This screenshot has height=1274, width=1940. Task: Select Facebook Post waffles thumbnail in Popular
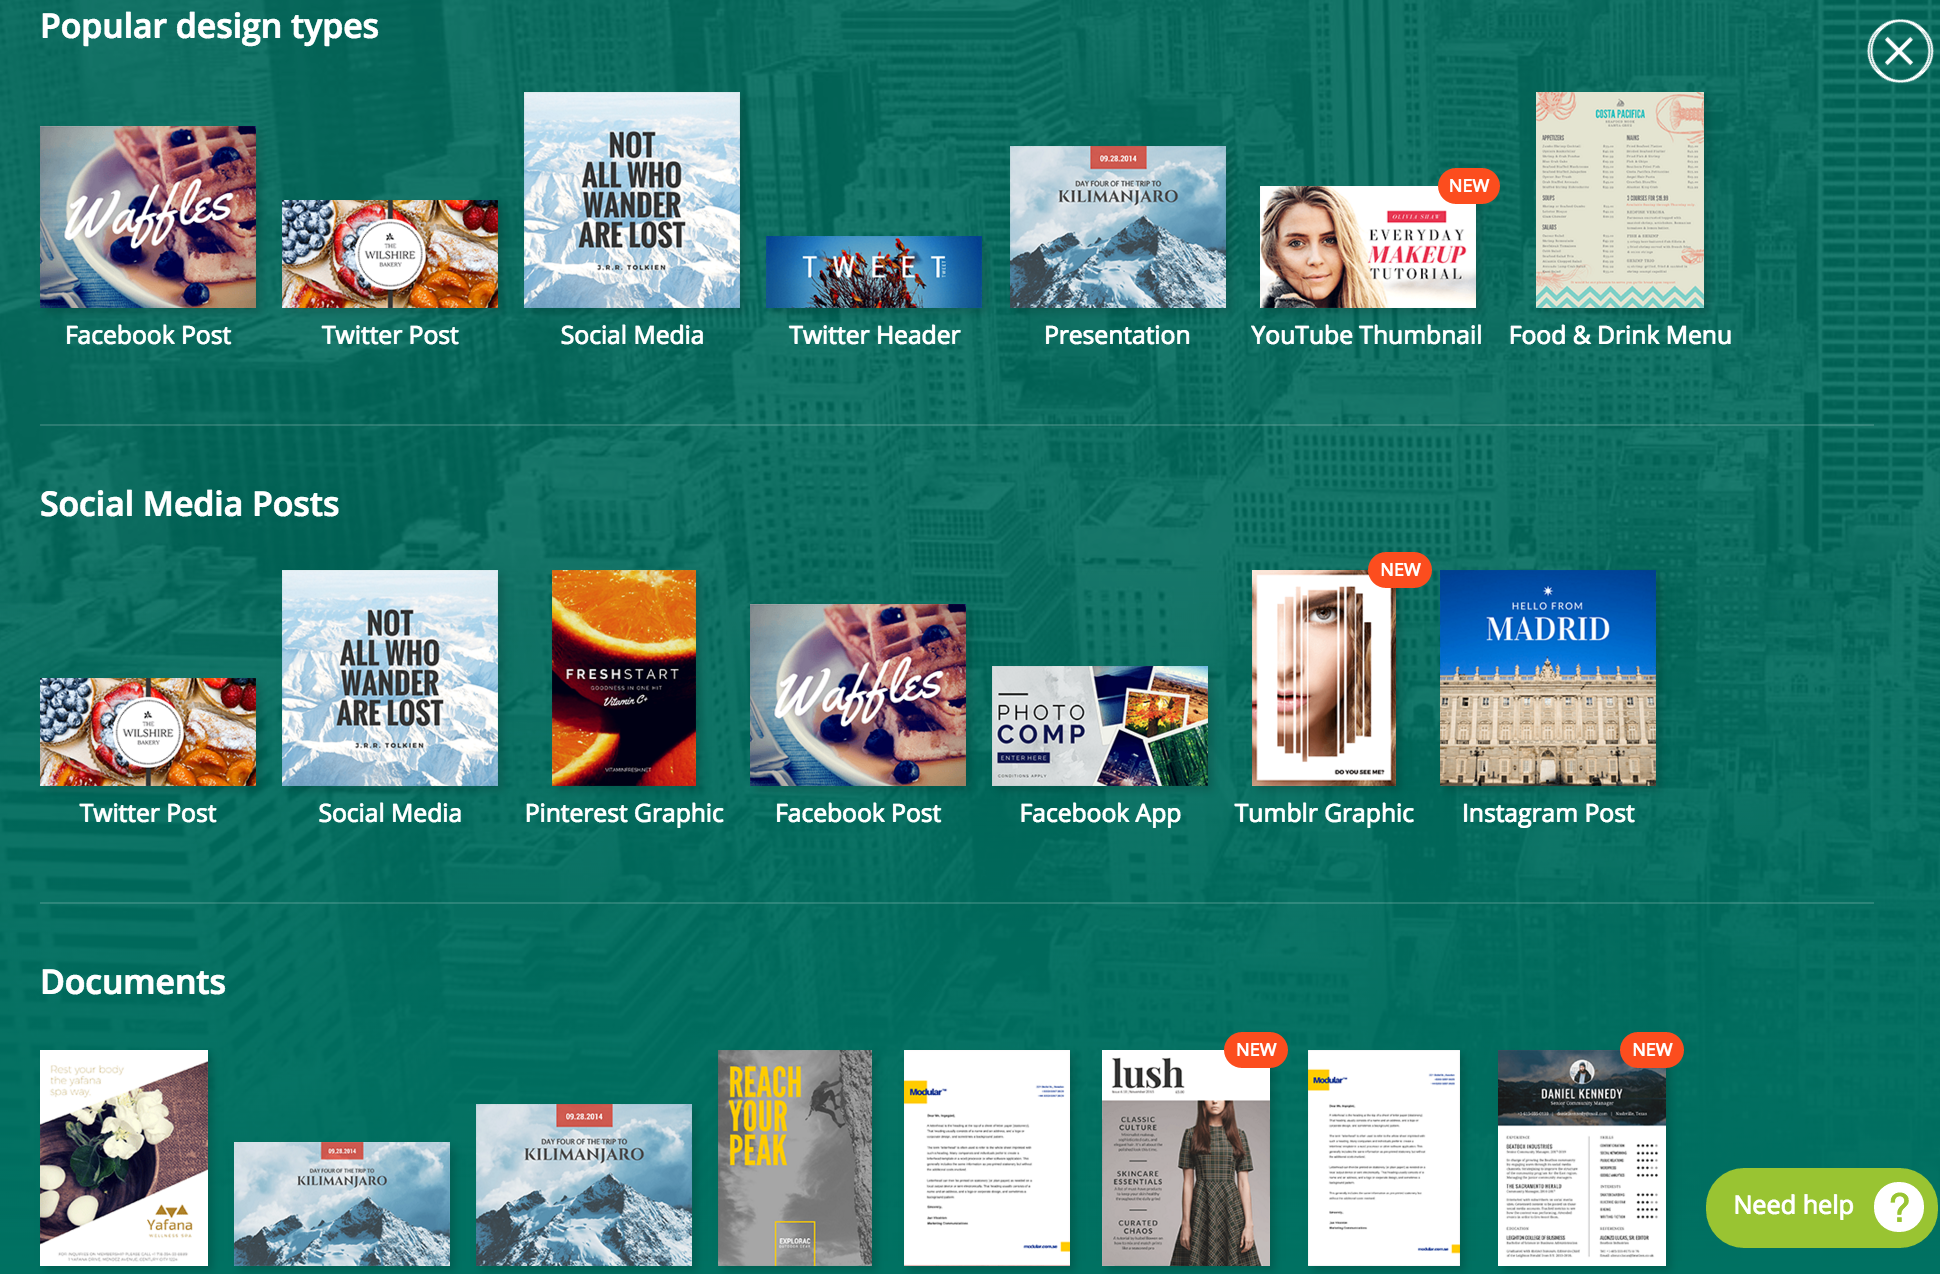pyautogui.click(x=148, y=217)
